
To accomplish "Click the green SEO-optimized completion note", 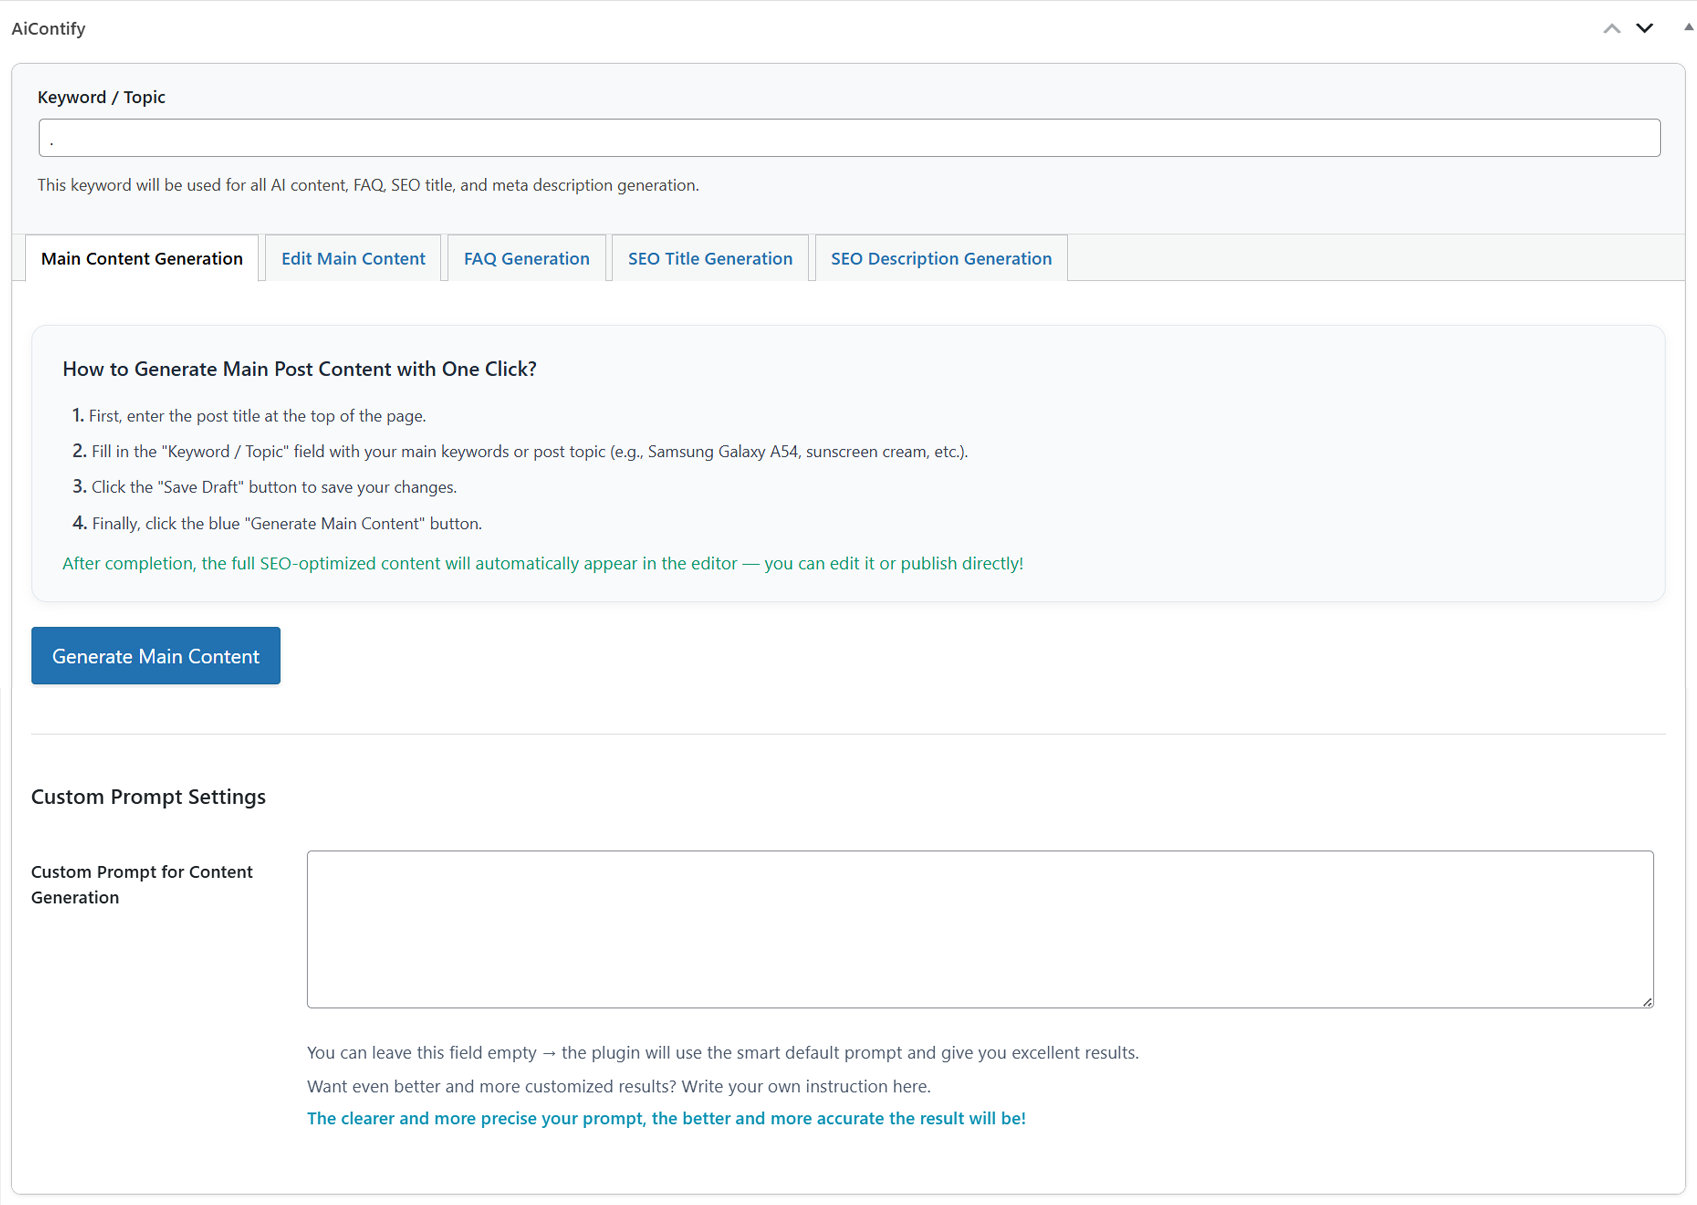I will pyautogui.click(x=542, y=563).
